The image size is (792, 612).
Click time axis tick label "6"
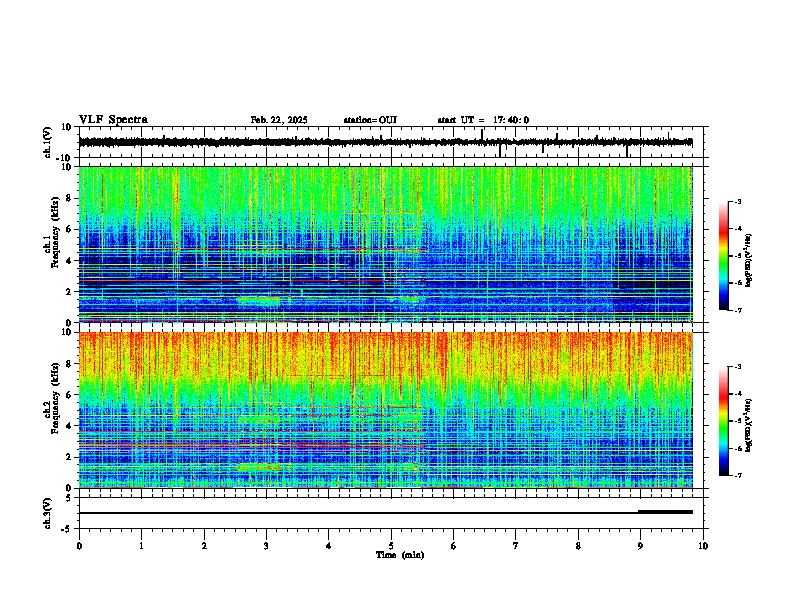pyautogui.click(x=454, y=546)
